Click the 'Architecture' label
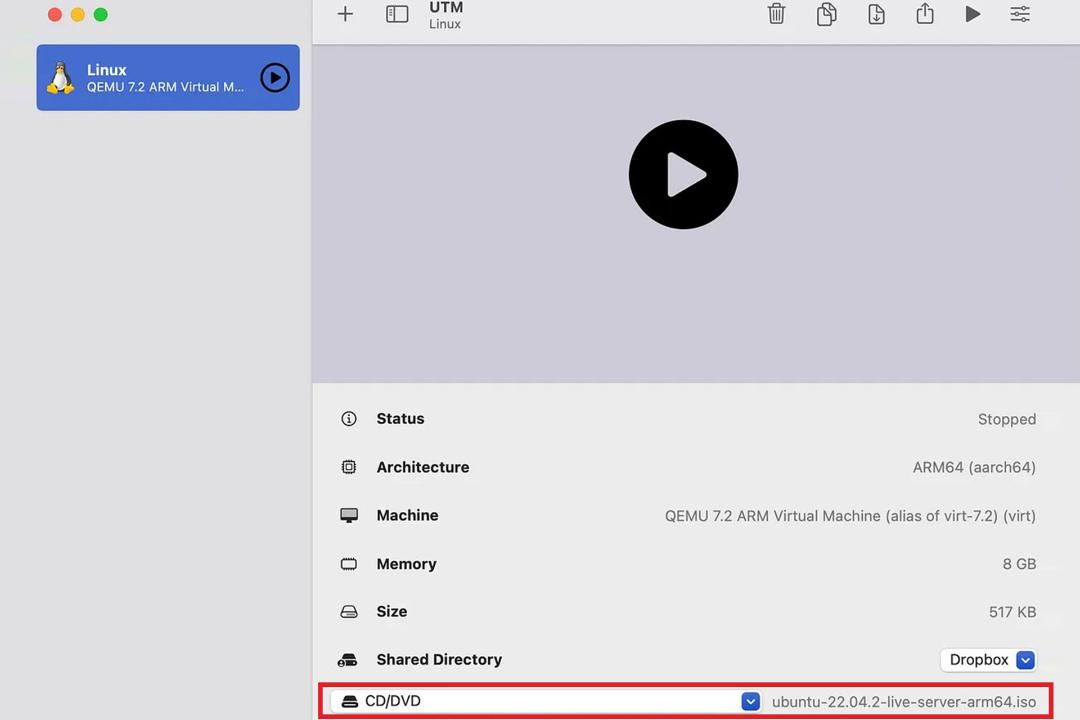Image resolution: width=1080 pixels, height=720 pixels. 422,467
